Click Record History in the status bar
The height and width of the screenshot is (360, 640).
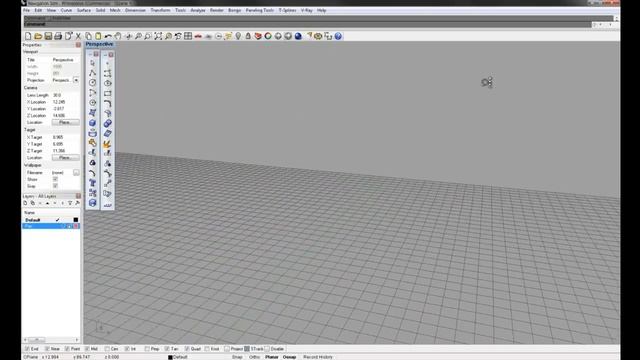click(318, 357)
